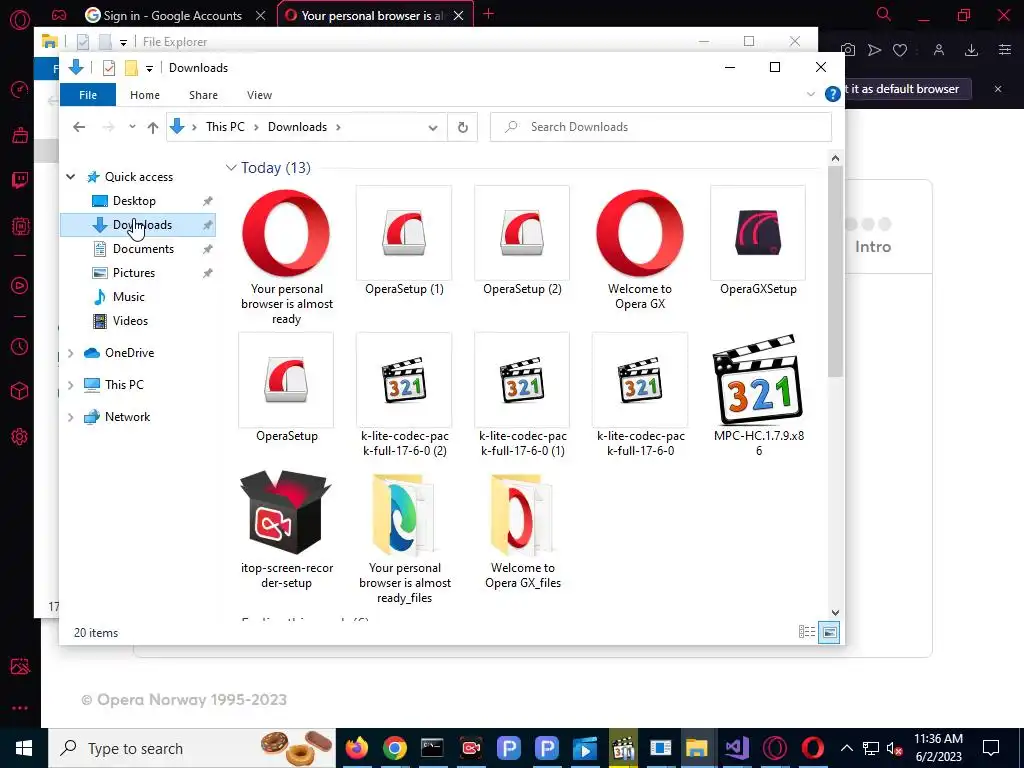This screenshot has width=1024, height=768.
Task: Expand the This PC tree node
Action: coord(71,385)
